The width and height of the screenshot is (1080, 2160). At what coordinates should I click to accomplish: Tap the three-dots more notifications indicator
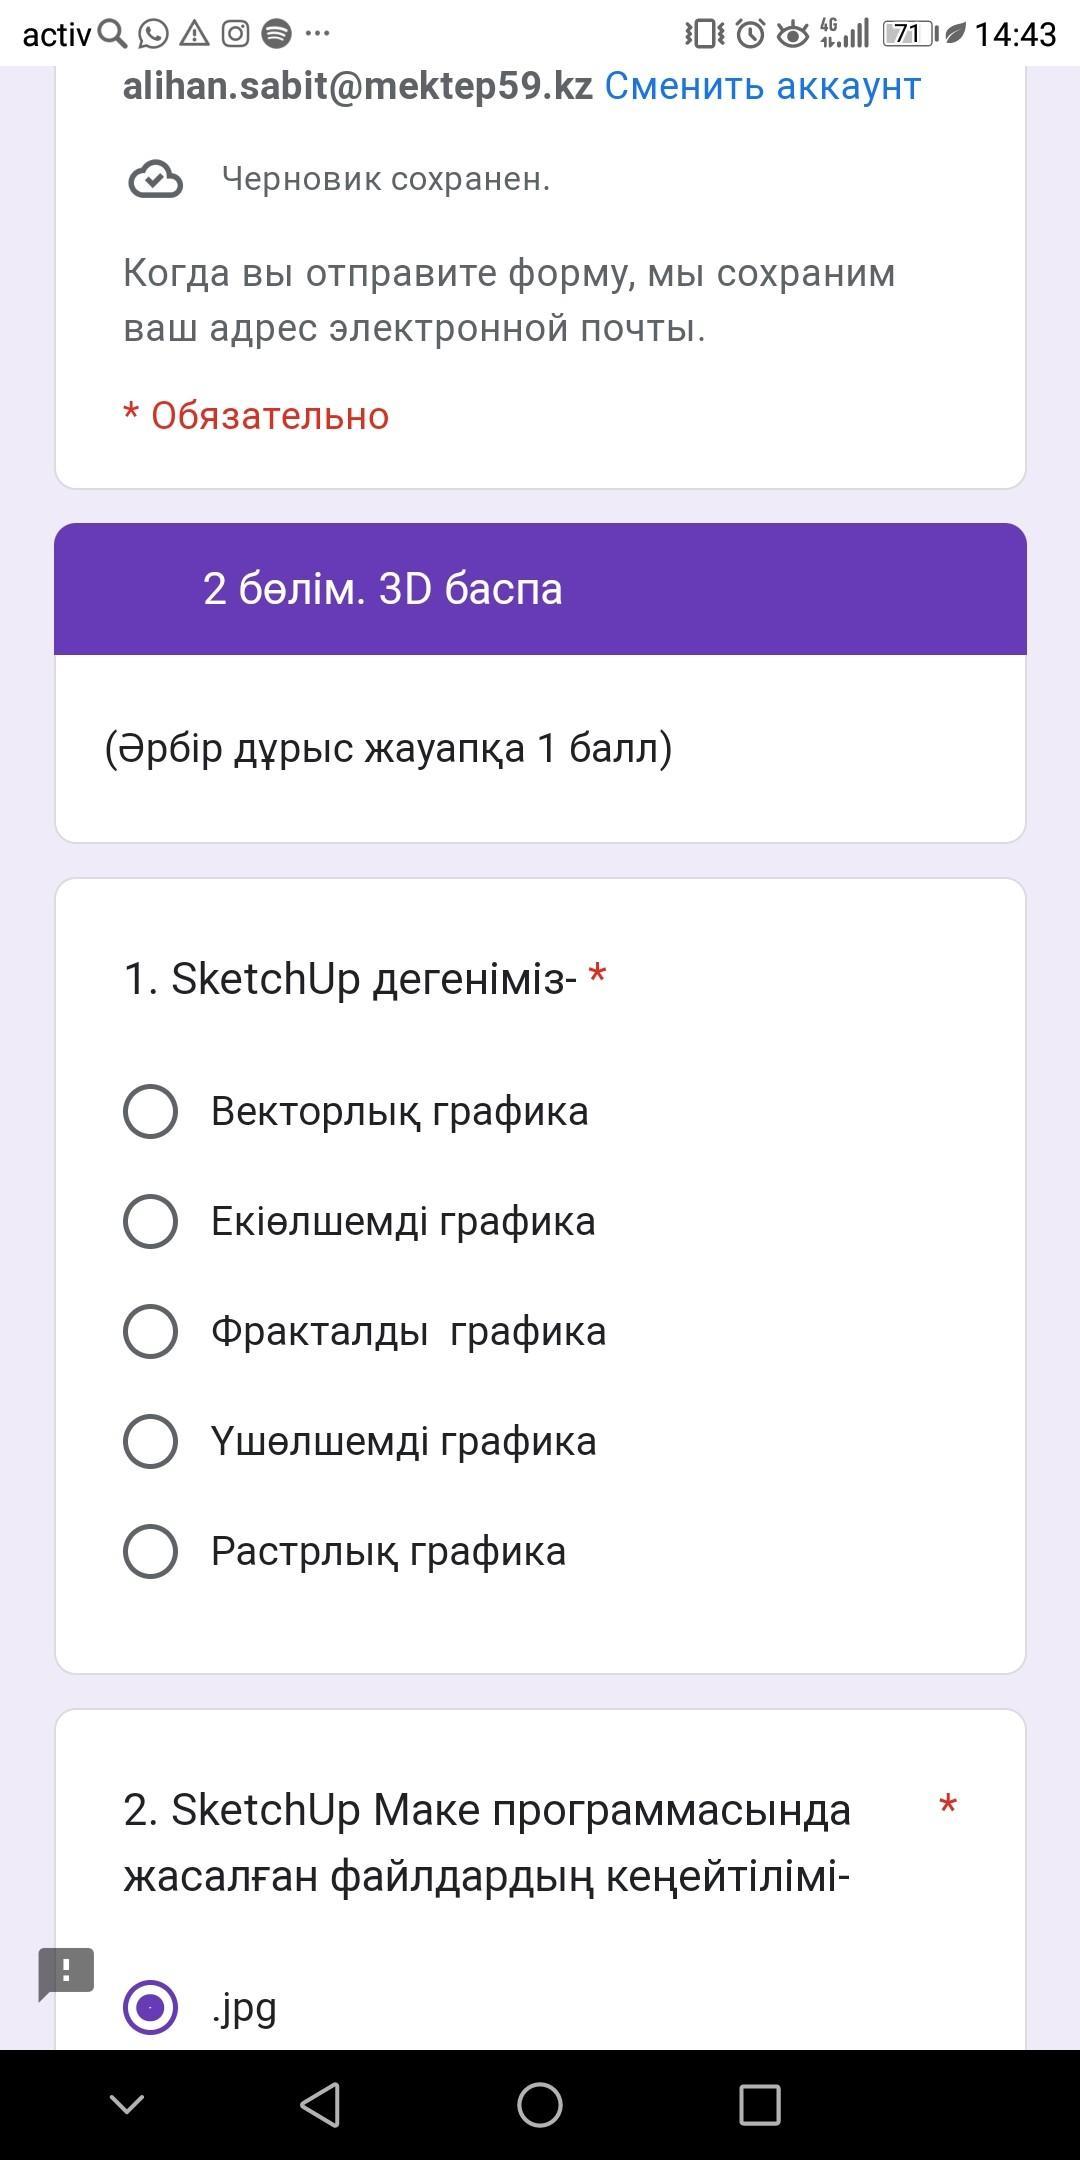[317, 34]
